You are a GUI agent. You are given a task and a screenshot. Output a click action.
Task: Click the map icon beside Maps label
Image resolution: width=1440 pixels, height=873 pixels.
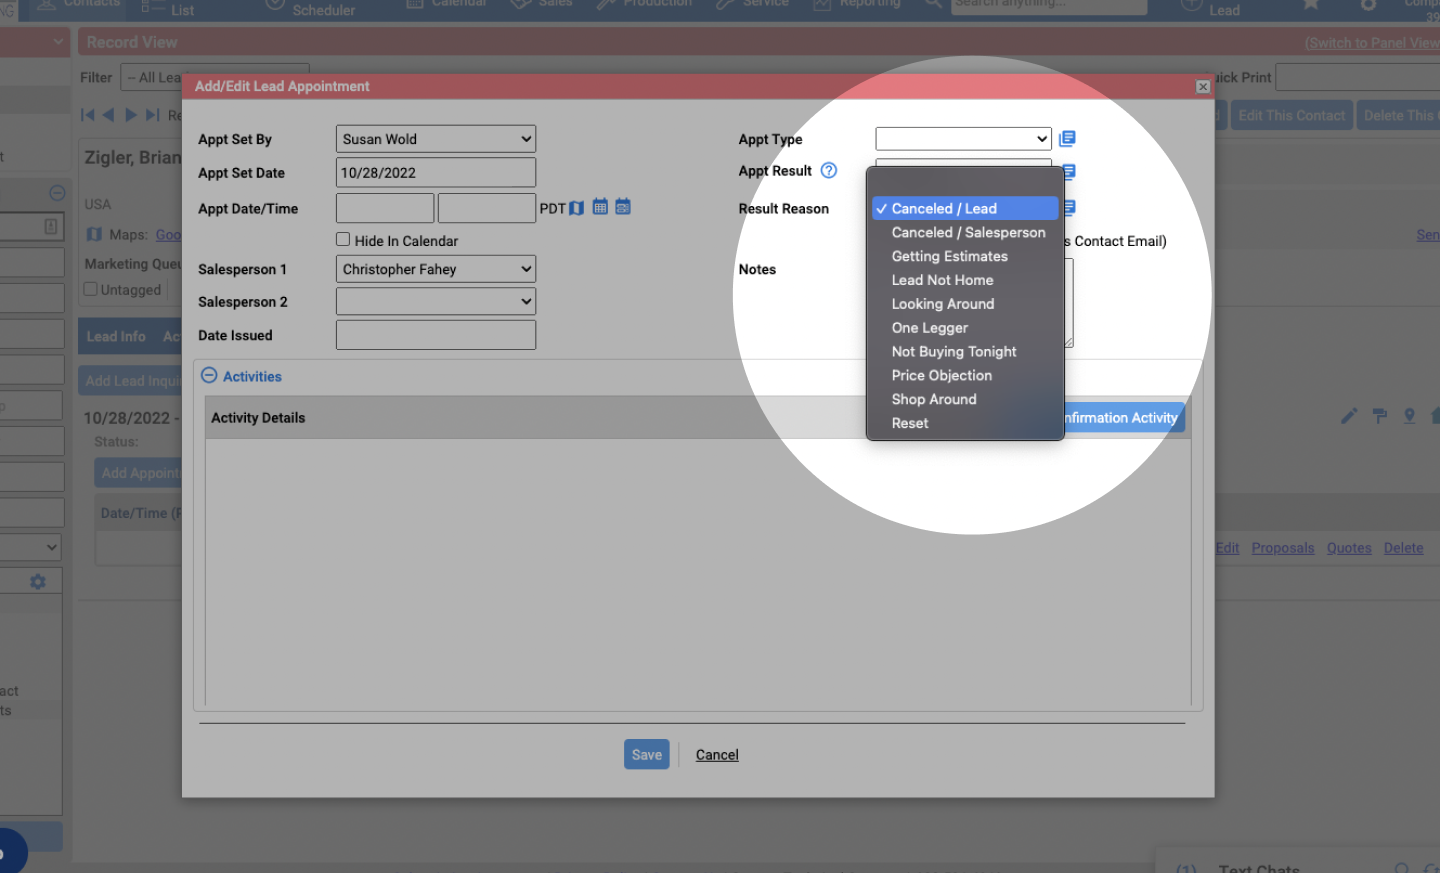tap(94, 234)
